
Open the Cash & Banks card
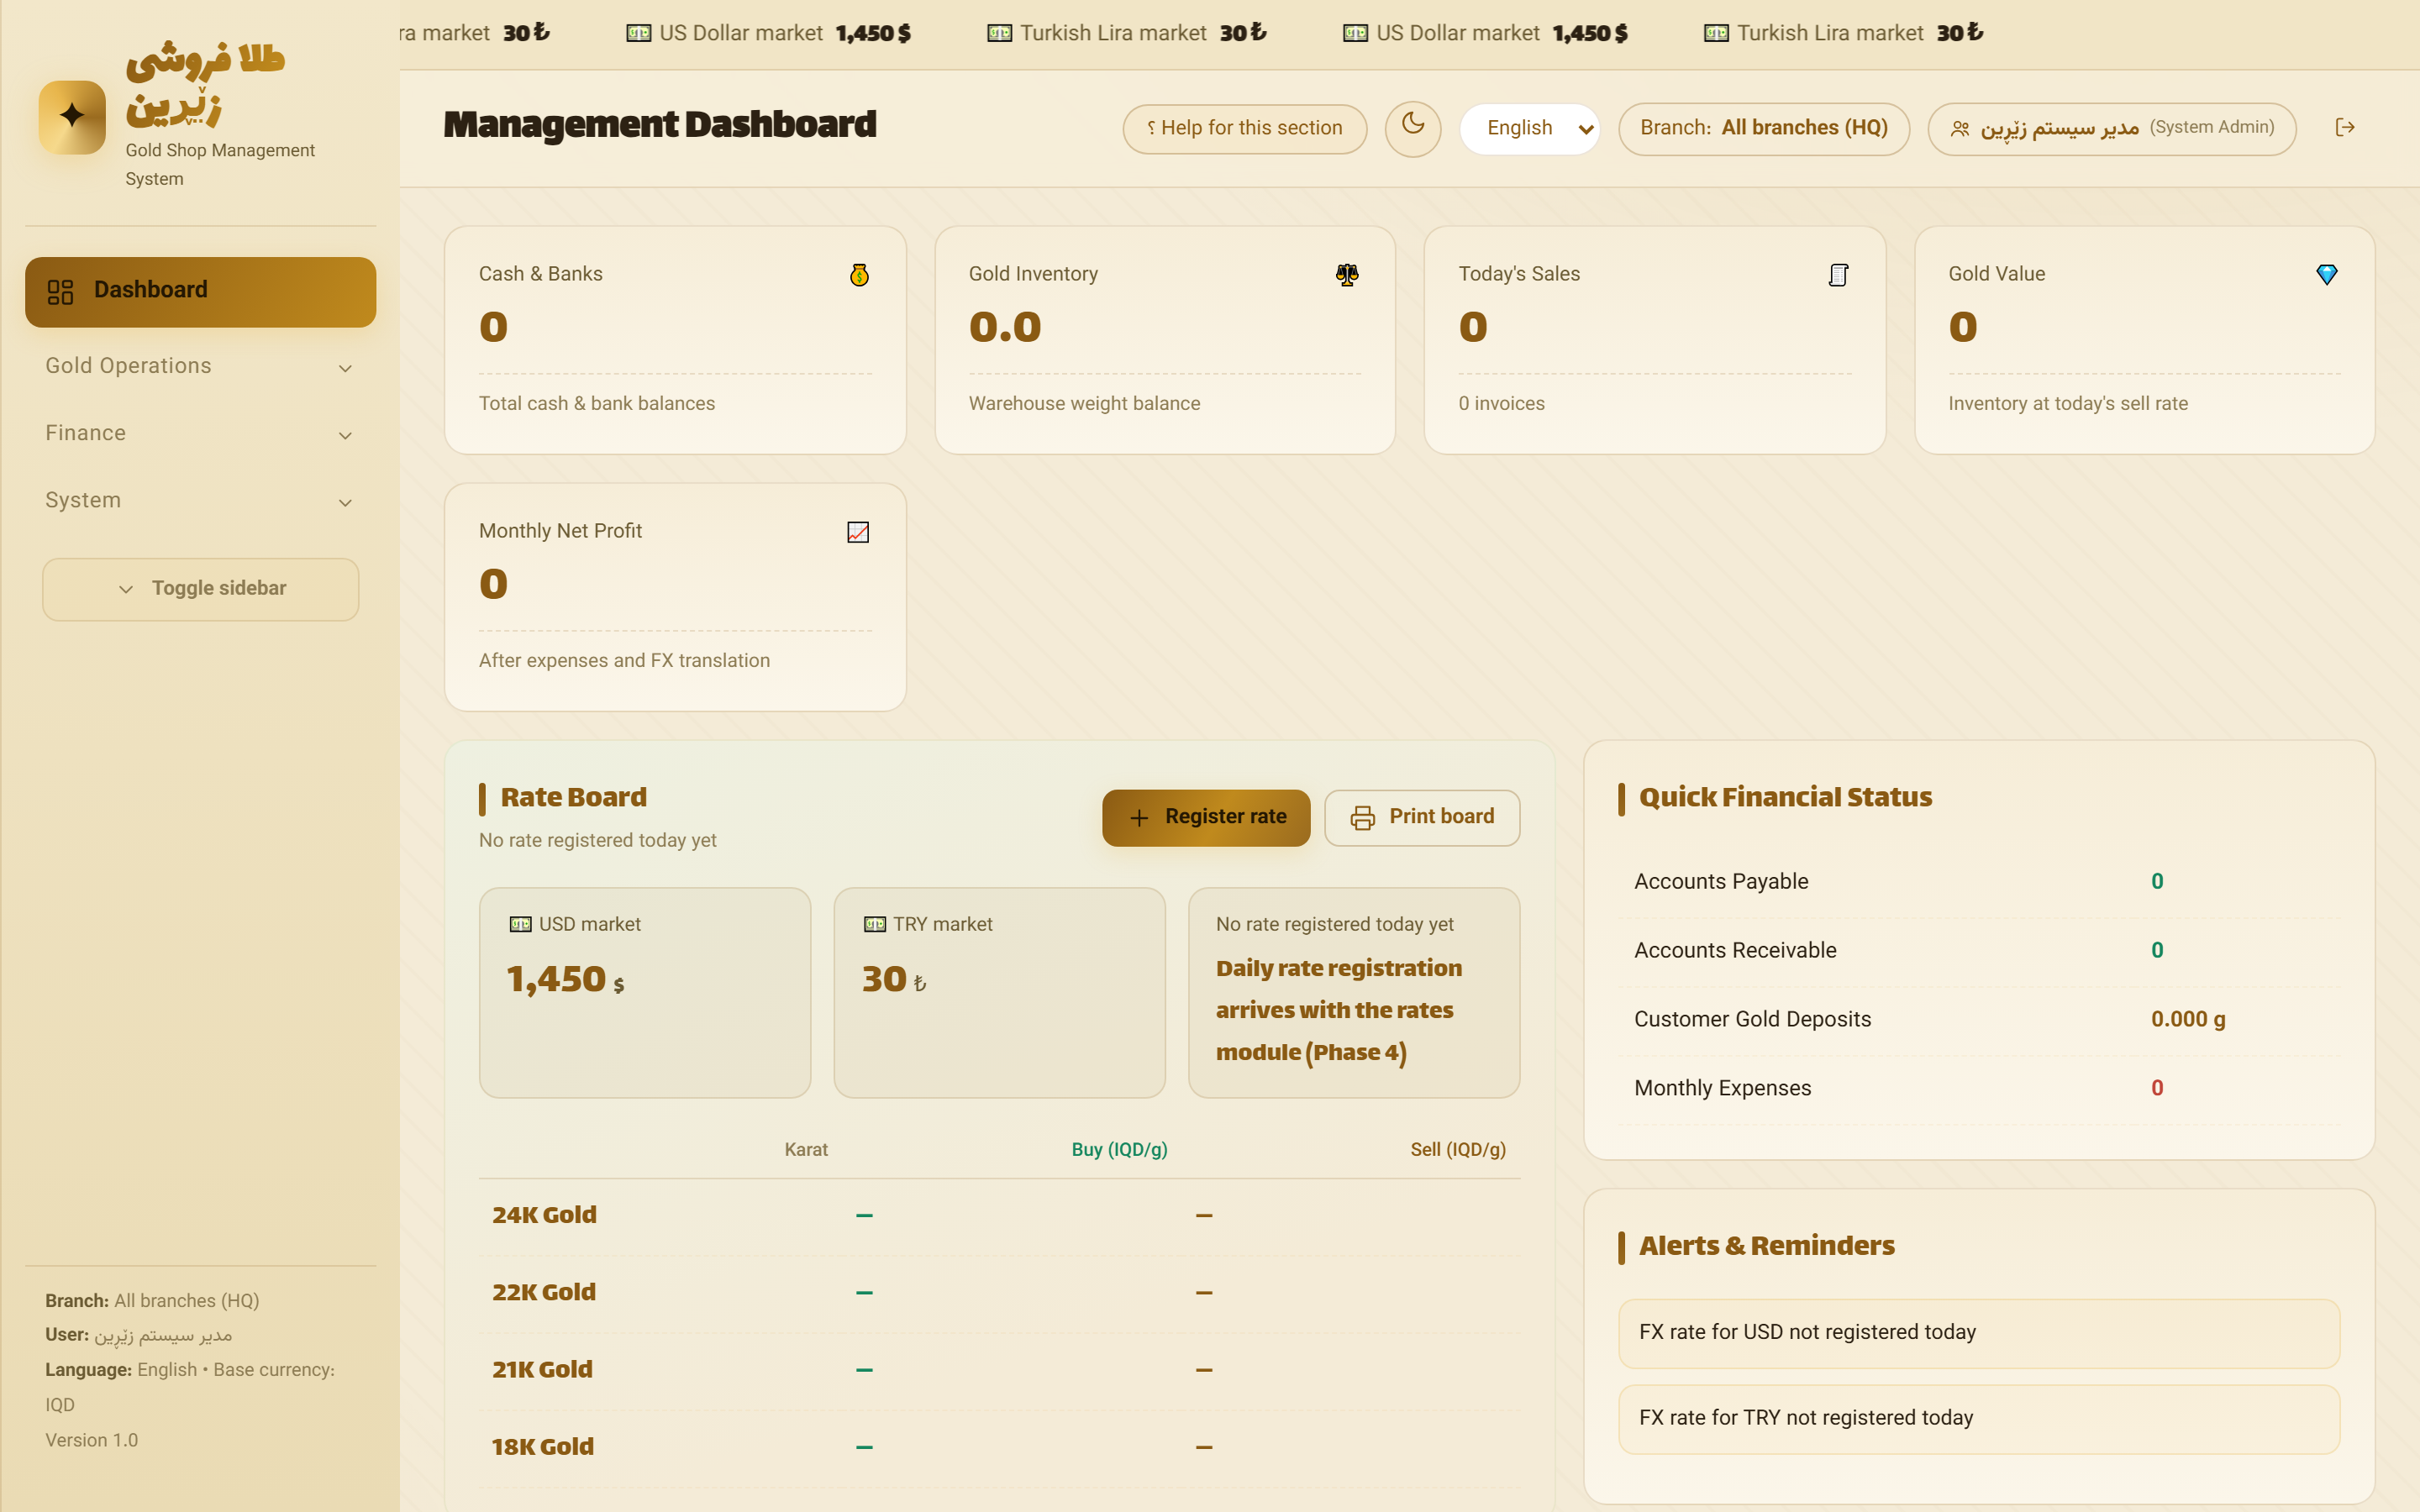[675, 340]
